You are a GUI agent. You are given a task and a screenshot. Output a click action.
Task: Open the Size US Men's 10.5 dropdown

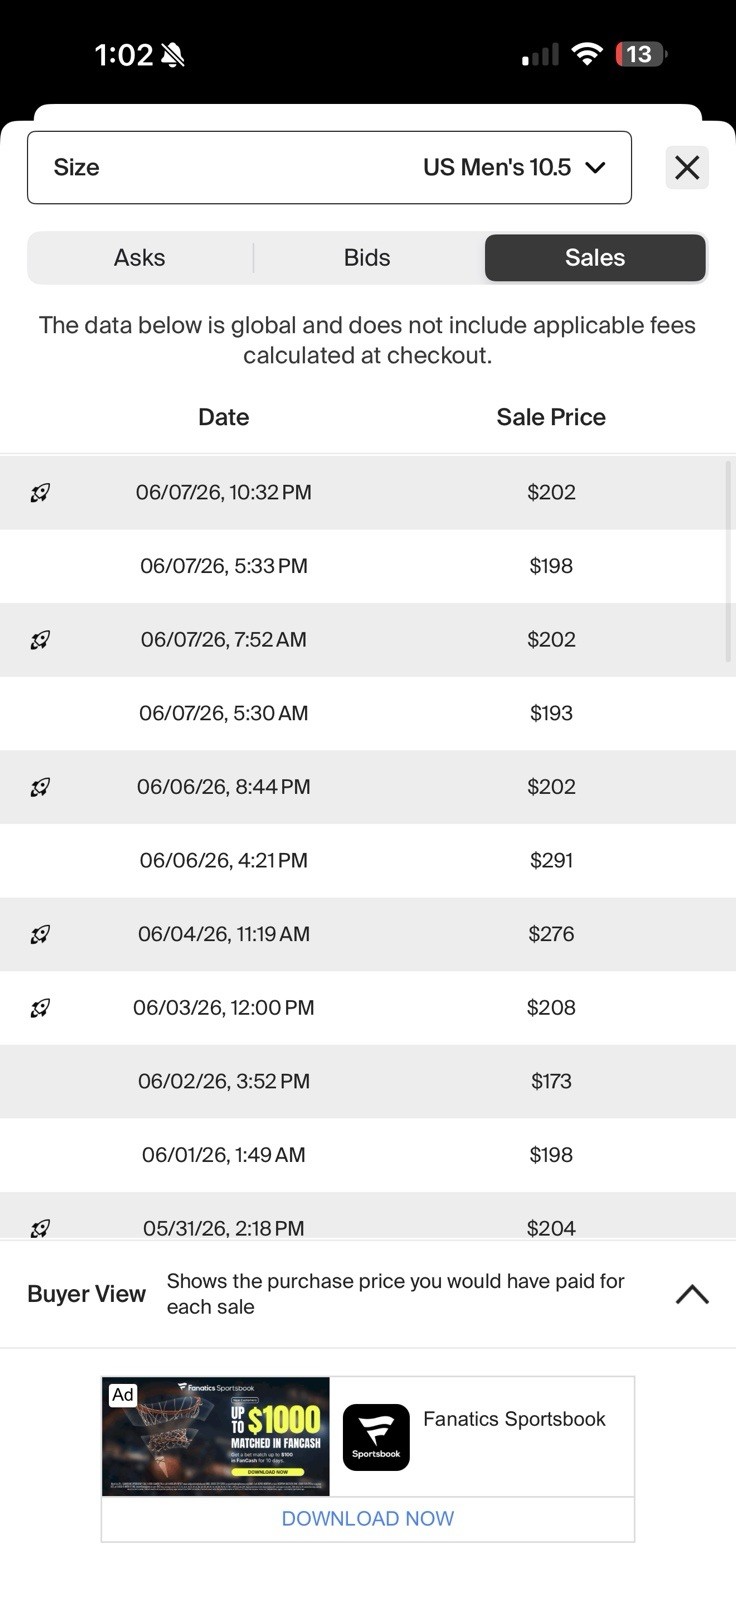pyautogui.click(x=329, y=167)
